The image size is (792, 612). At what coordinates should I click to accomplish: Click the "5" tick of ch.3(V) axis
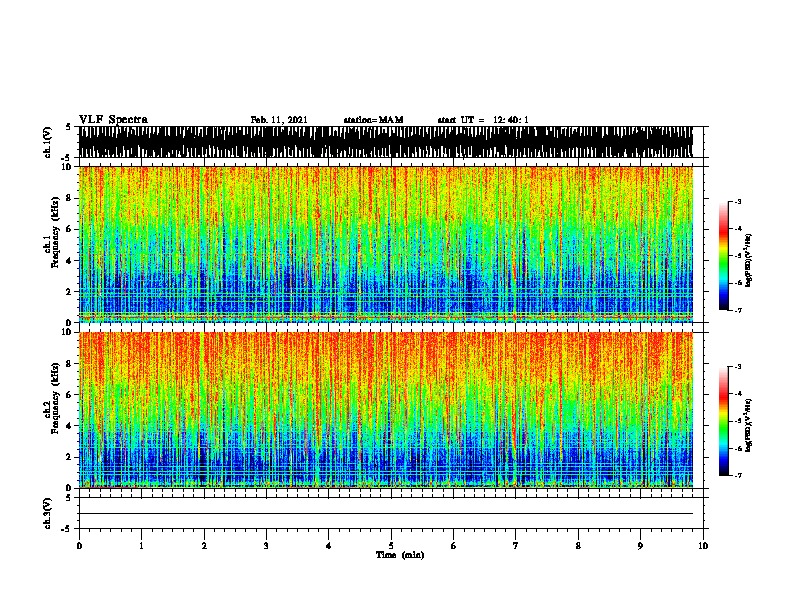tap(68, 498)
